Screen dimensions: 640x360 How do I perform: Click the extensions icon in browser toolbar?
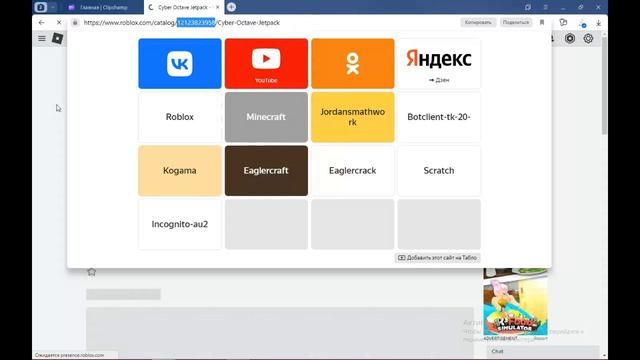coord(563,23)
